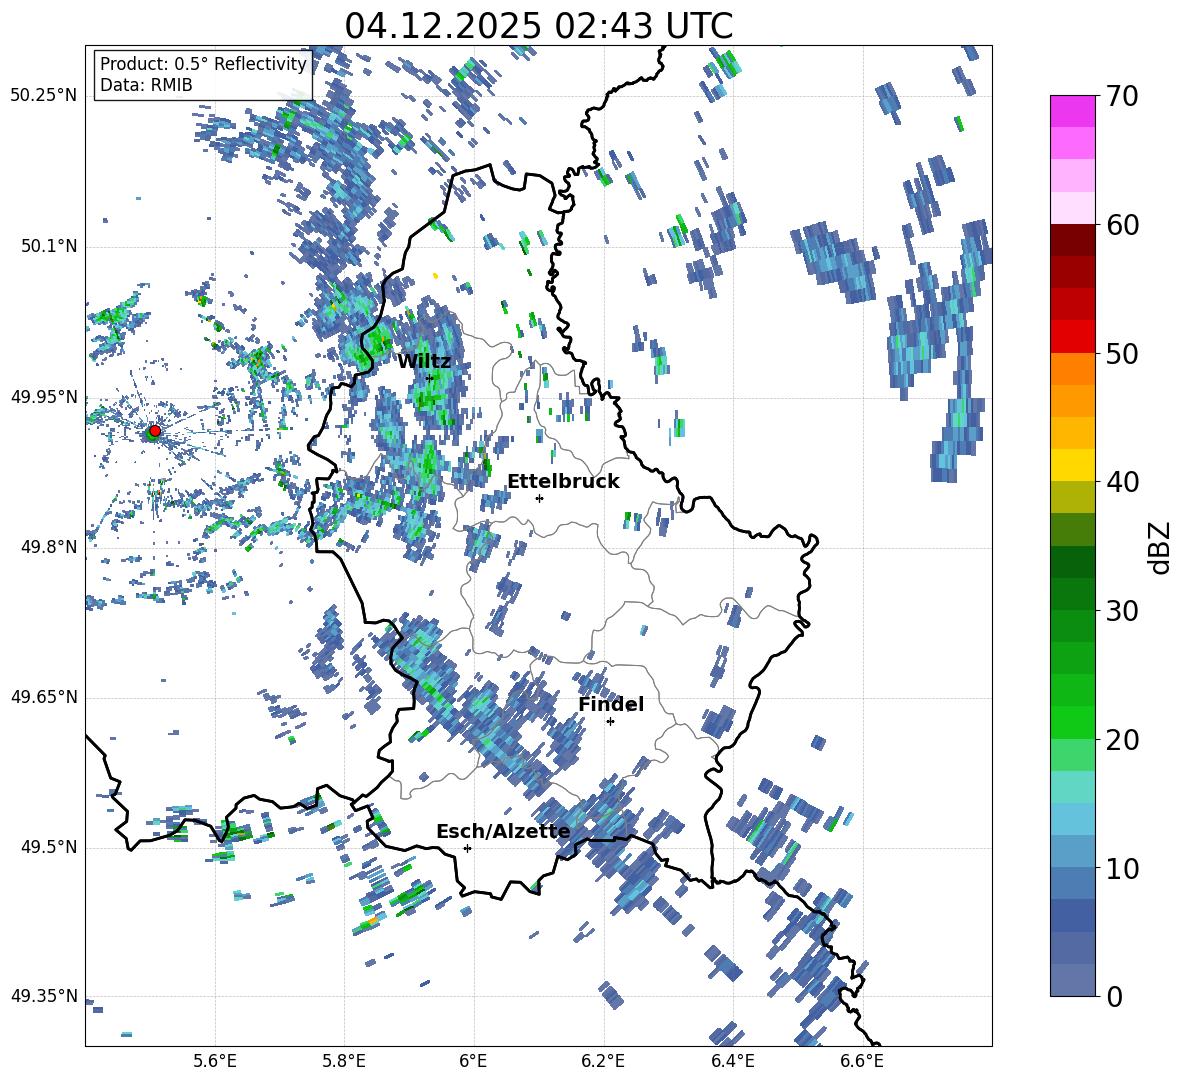Click the Wiltz station cross marker
This screenshot has height=1081, width=1184.
(430, 378)
